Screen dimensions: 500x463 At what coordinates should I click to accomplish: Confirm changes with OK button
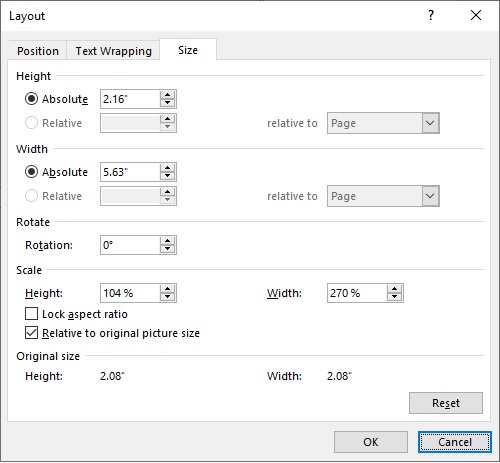click(x=371, y=442)
